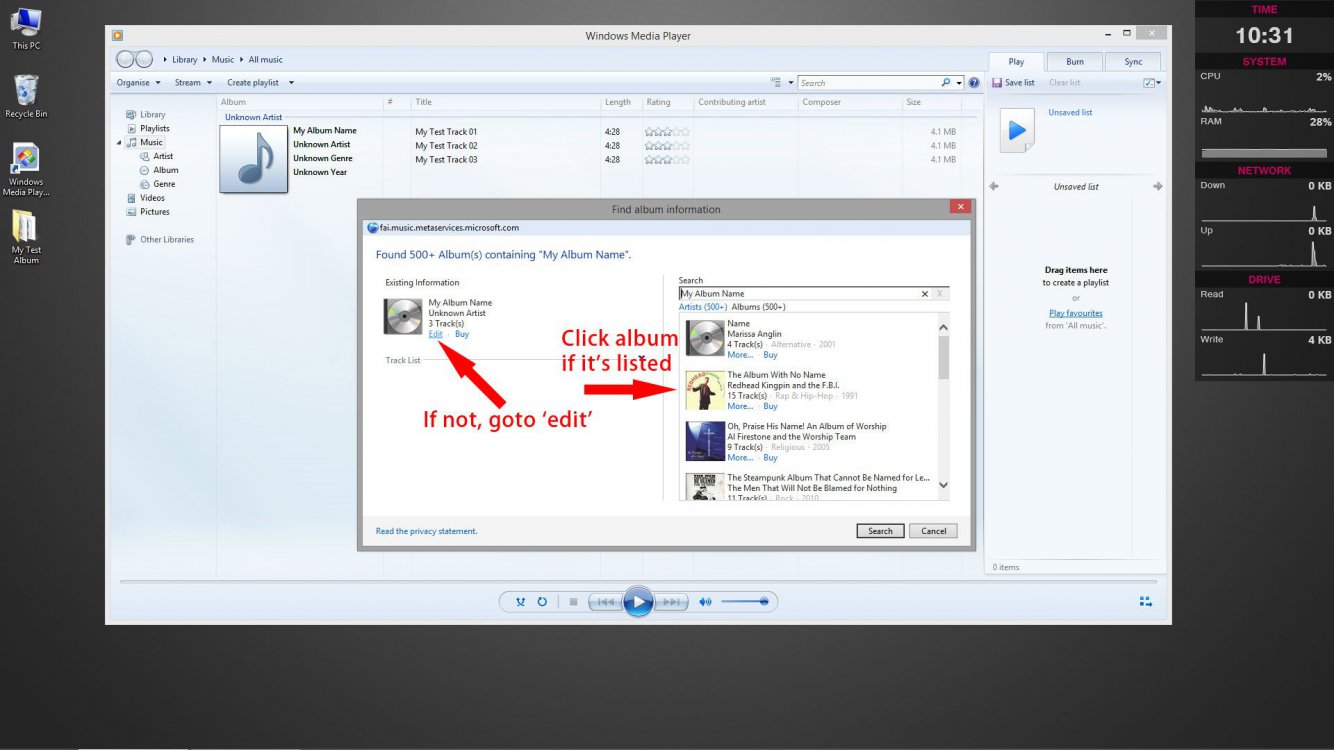
Task: Click the Buy link under Existing Information
Action: [462, 334]
